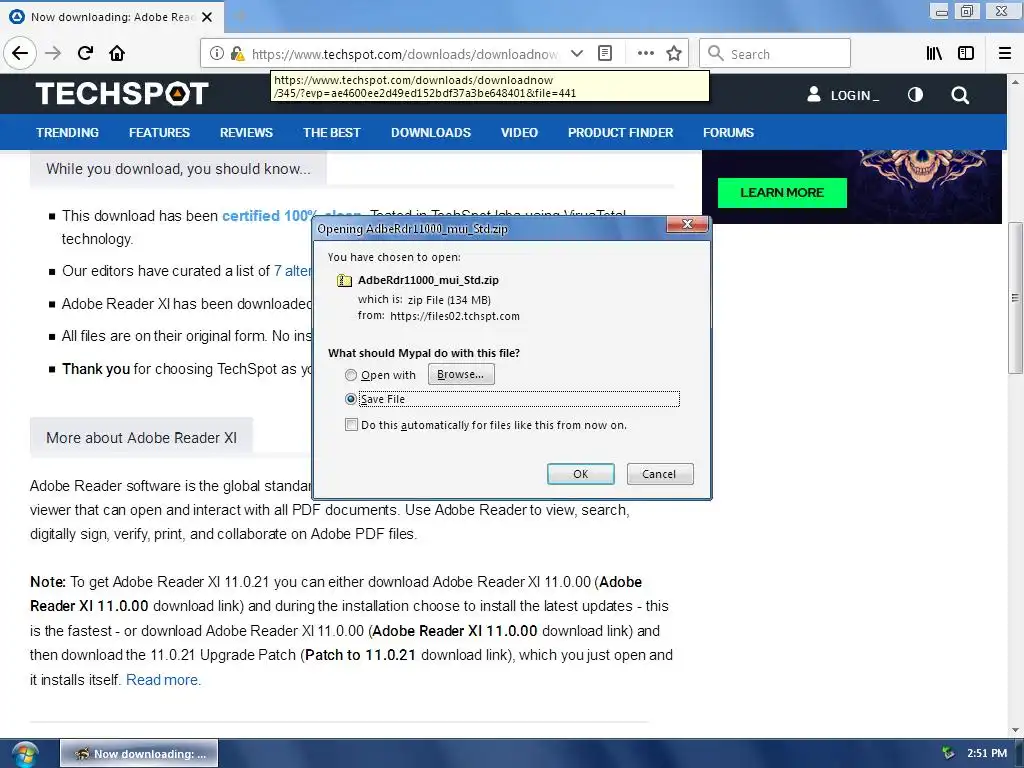
Task: Click the forward navigation arrow
Action: point(53,53)
